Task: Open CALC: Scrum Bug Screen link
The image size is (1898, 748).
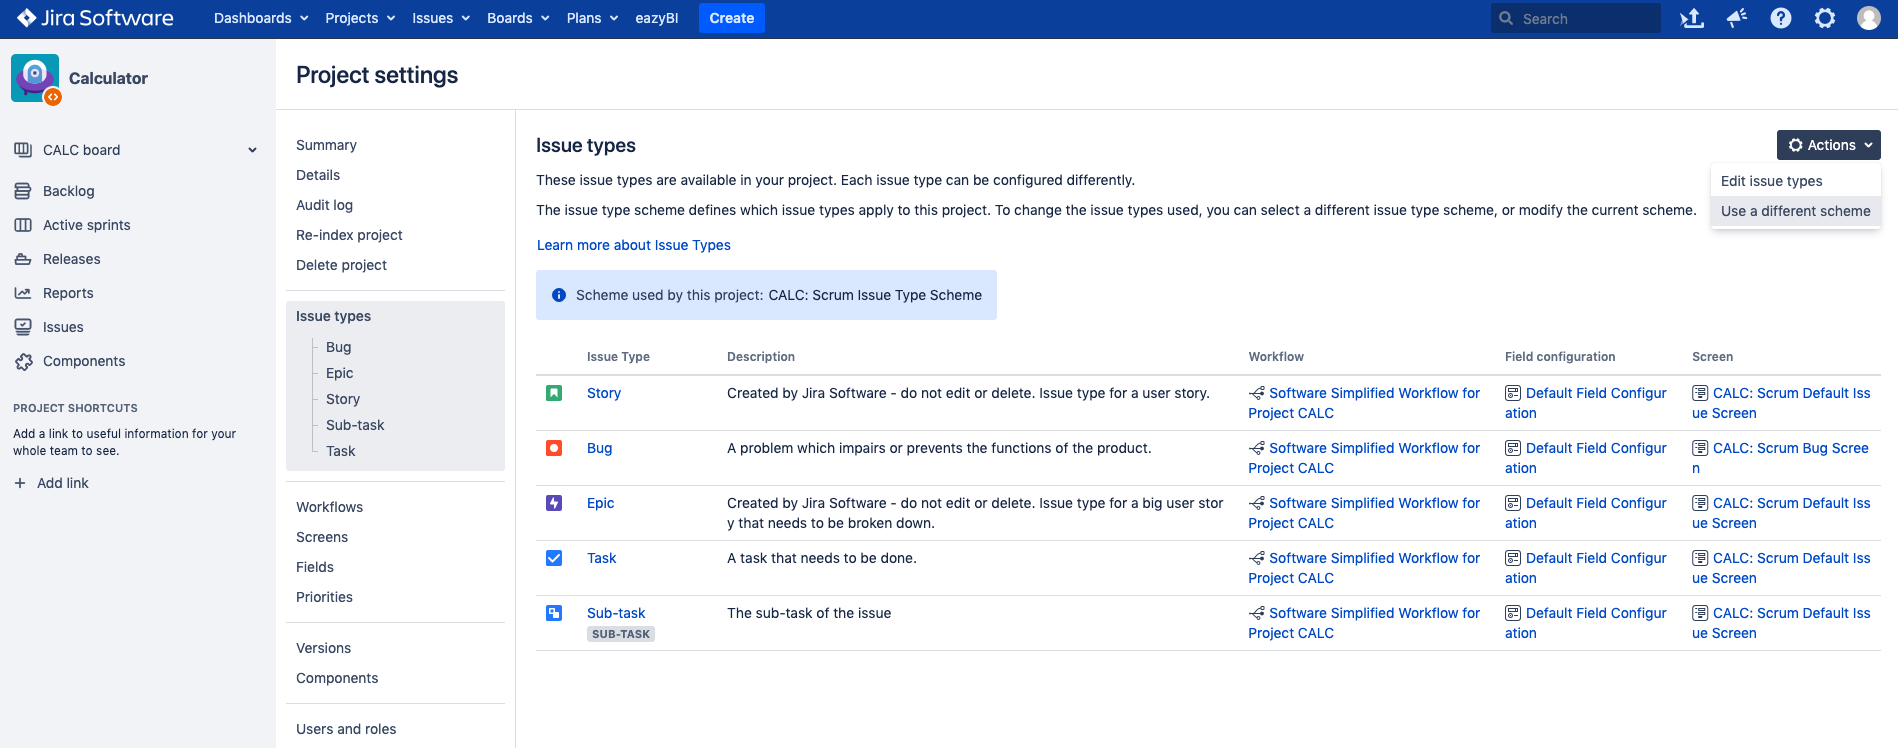Action: 1780,458
